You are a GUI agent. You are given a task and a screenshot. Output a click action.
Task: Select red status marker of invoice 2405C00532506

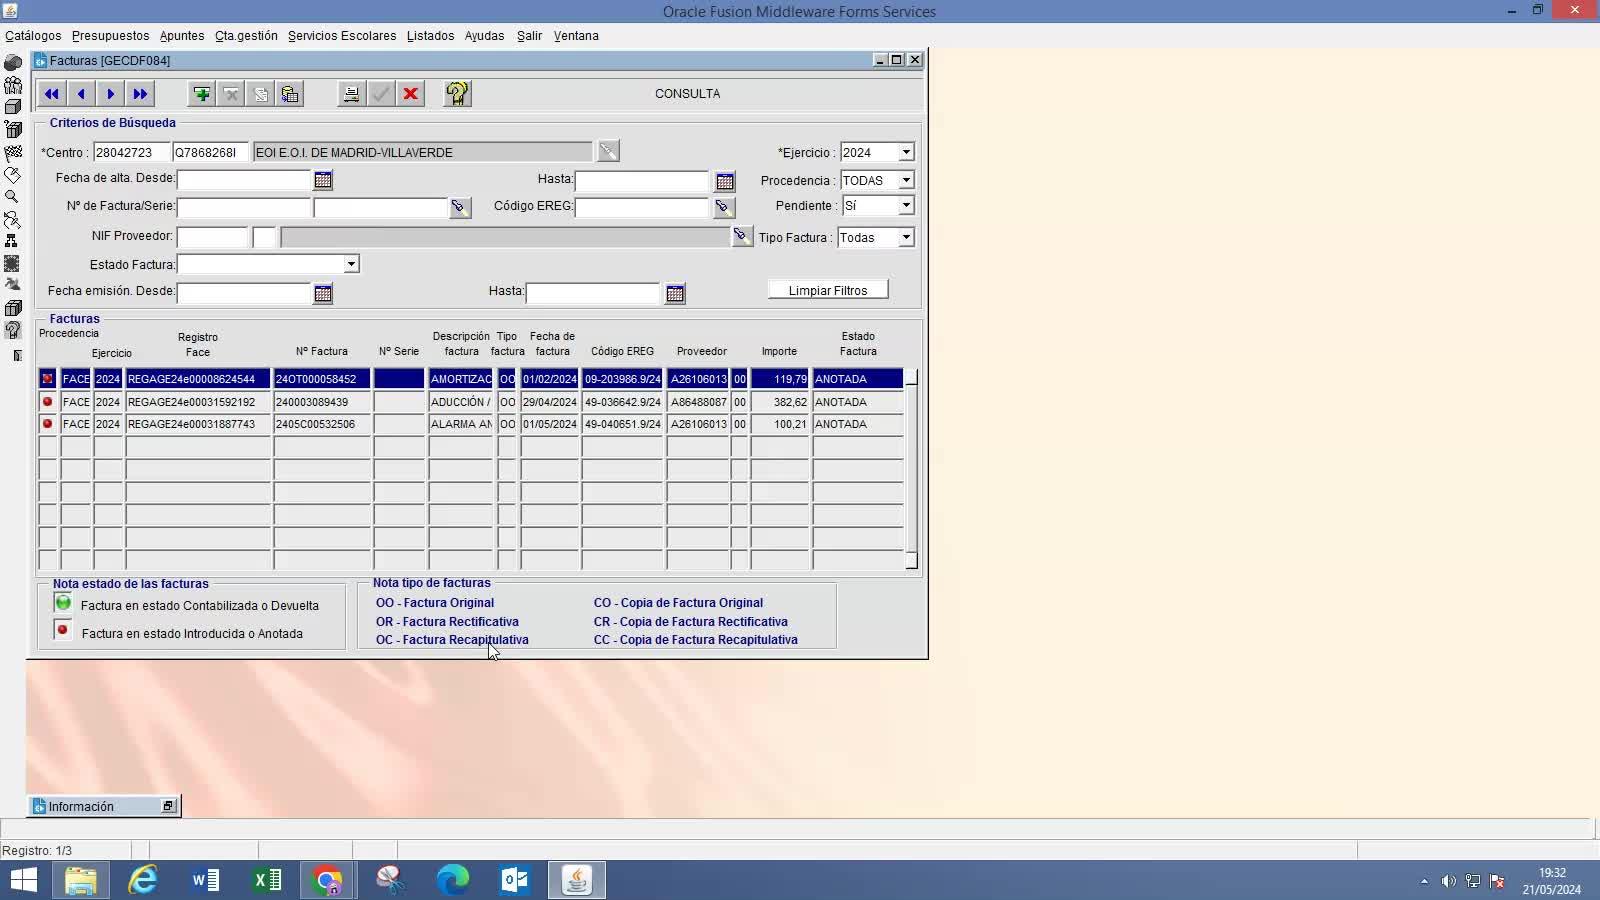click(x=47, y=424)
